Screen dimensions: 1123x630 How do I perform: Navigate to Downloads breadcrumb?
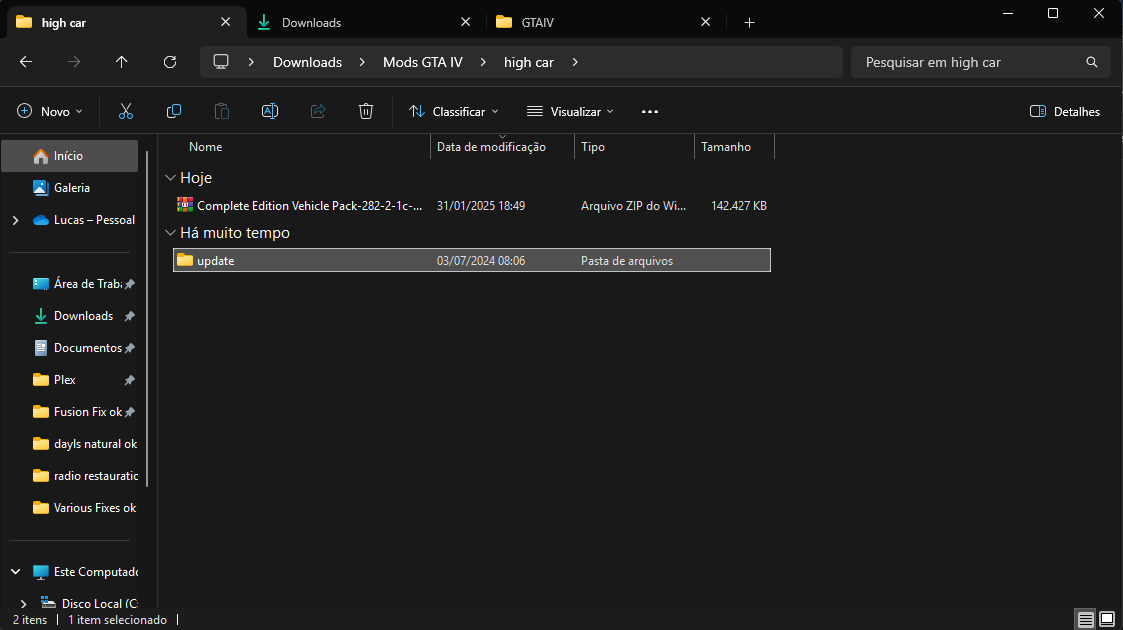click(307, 62)
